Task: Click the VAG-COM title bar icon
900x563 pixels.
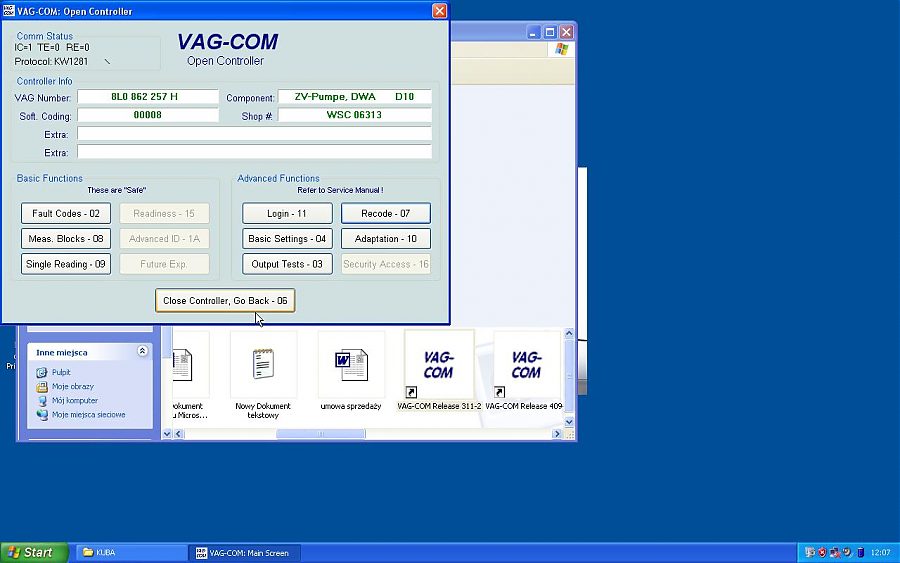Action: (x=9, y=11)
